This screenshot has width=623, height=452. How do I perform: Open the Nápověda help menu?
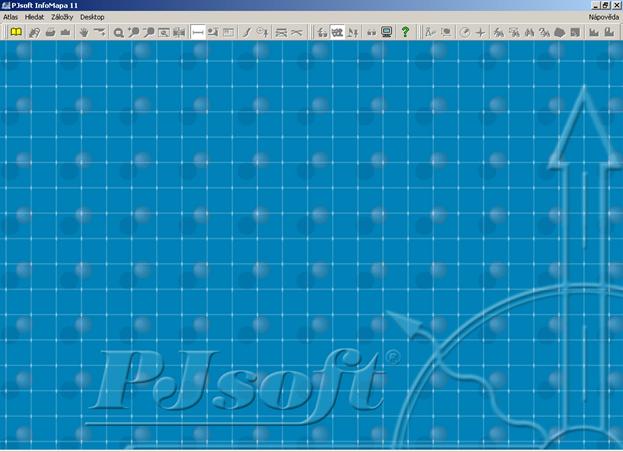tap(604, 17)
